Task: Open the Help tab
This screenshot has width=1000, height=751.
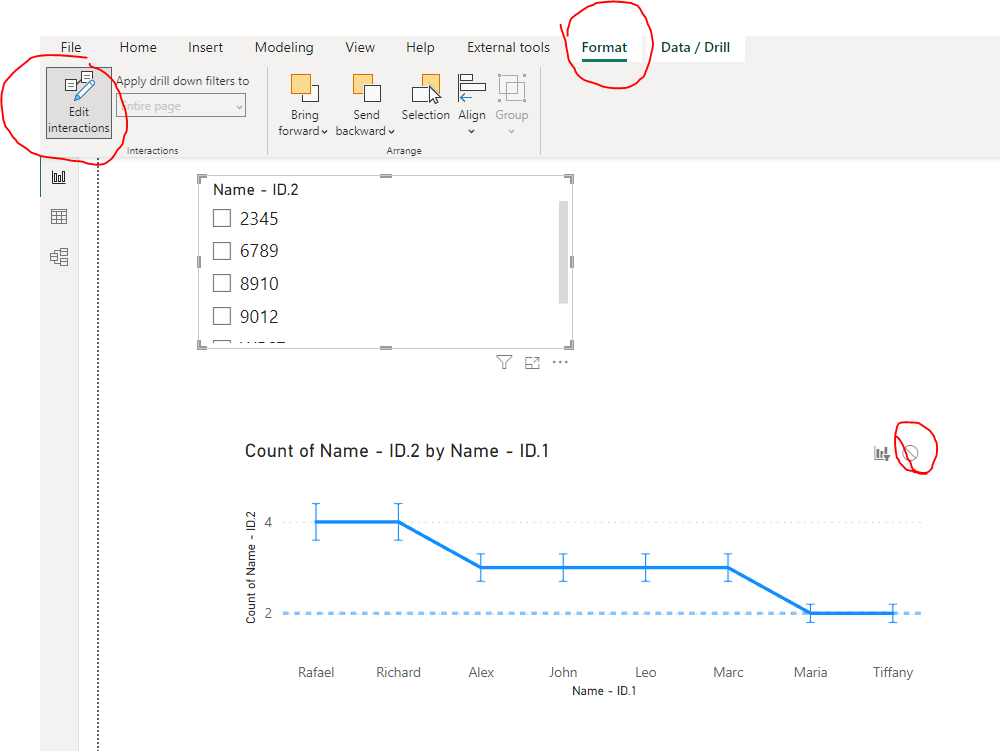Action: click(x=420, y=47)
